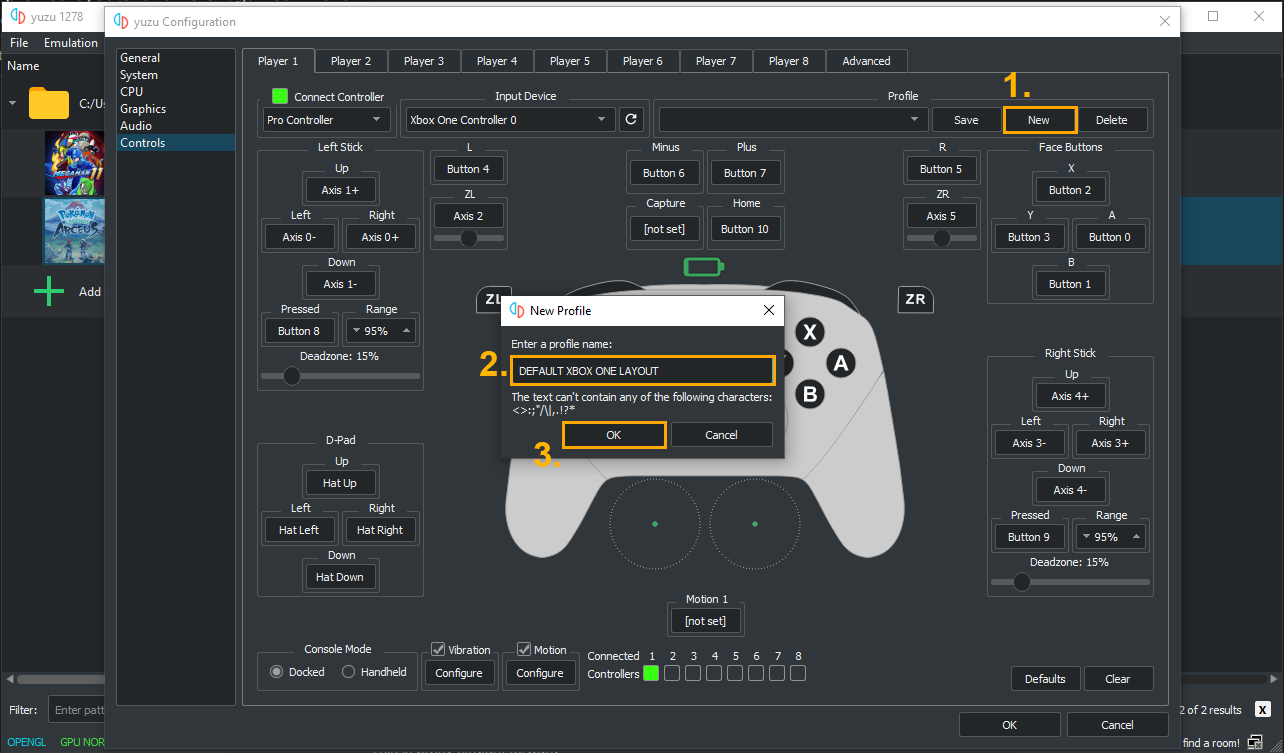Click the Clear button

pyautogui.click(x=1118, y=679)
